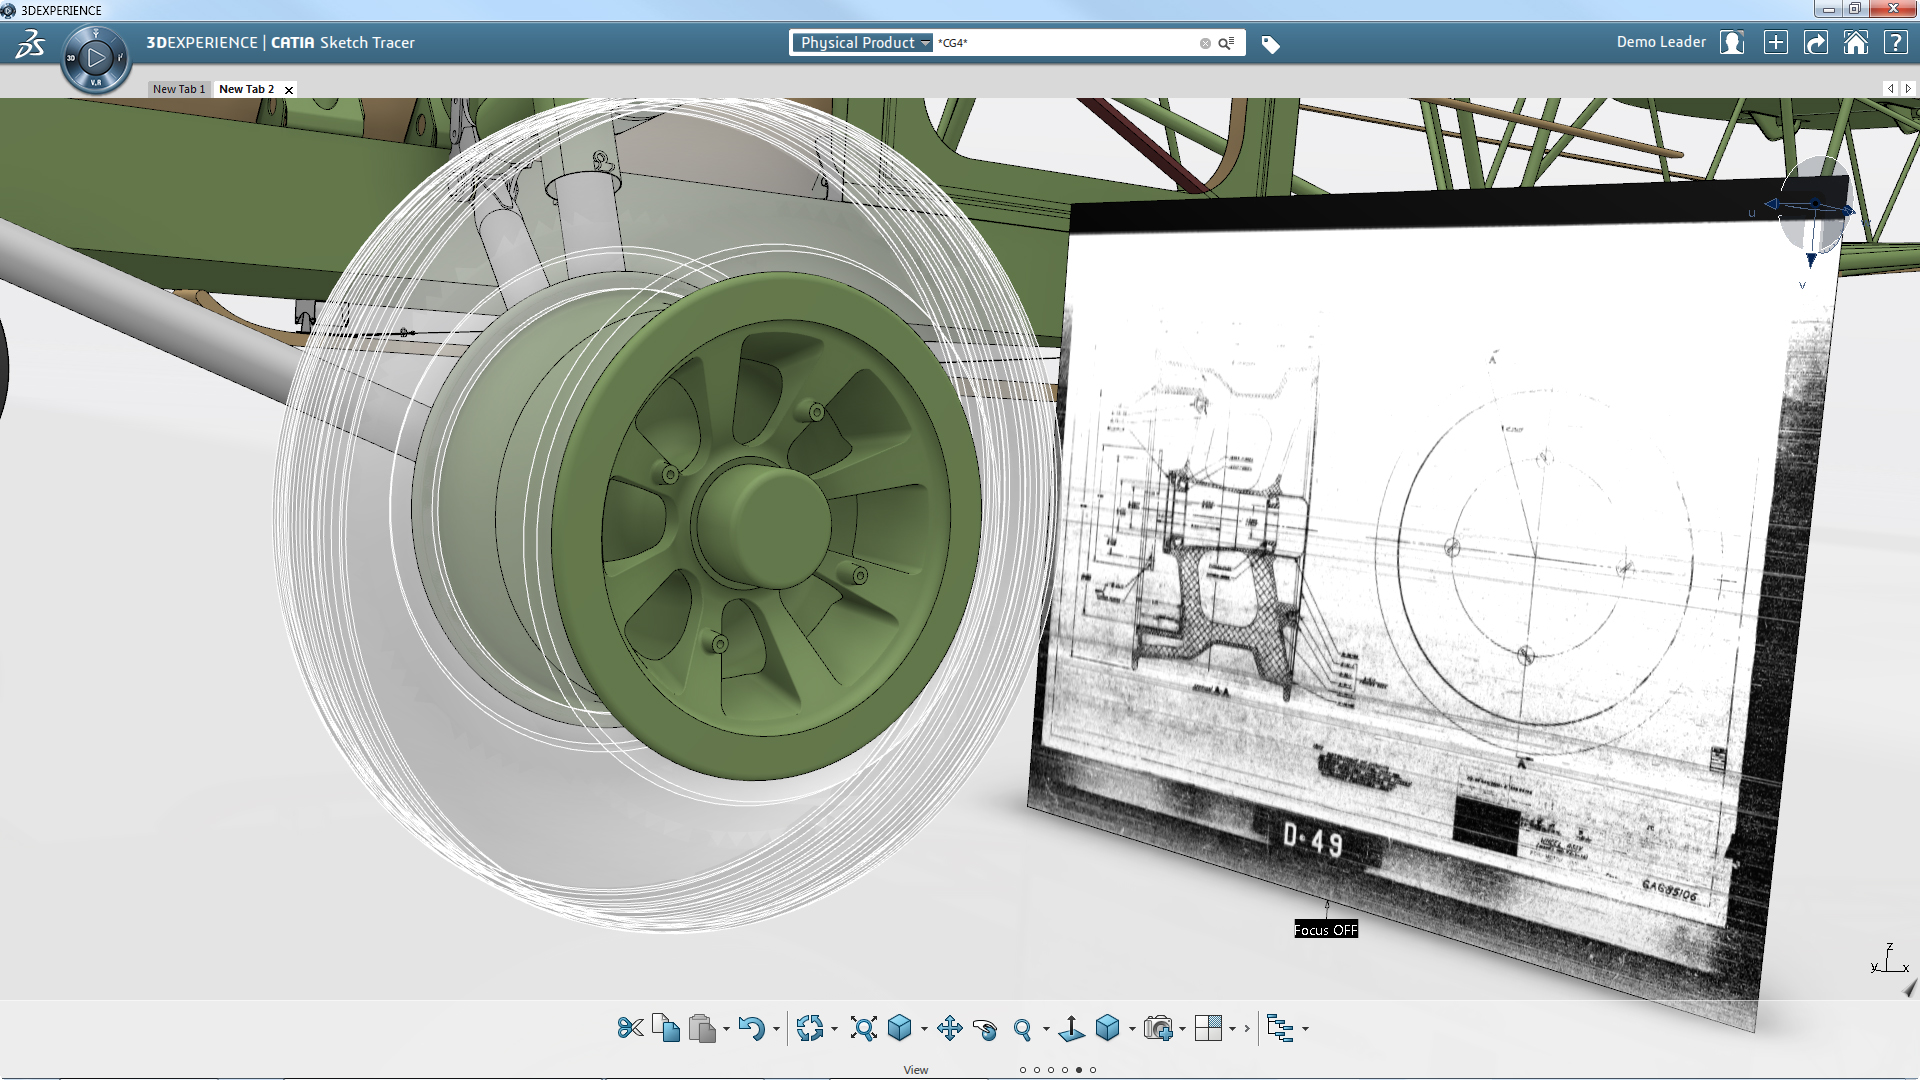
Task: Toggle the Focus OFF label
Action: coord(1325,930)
